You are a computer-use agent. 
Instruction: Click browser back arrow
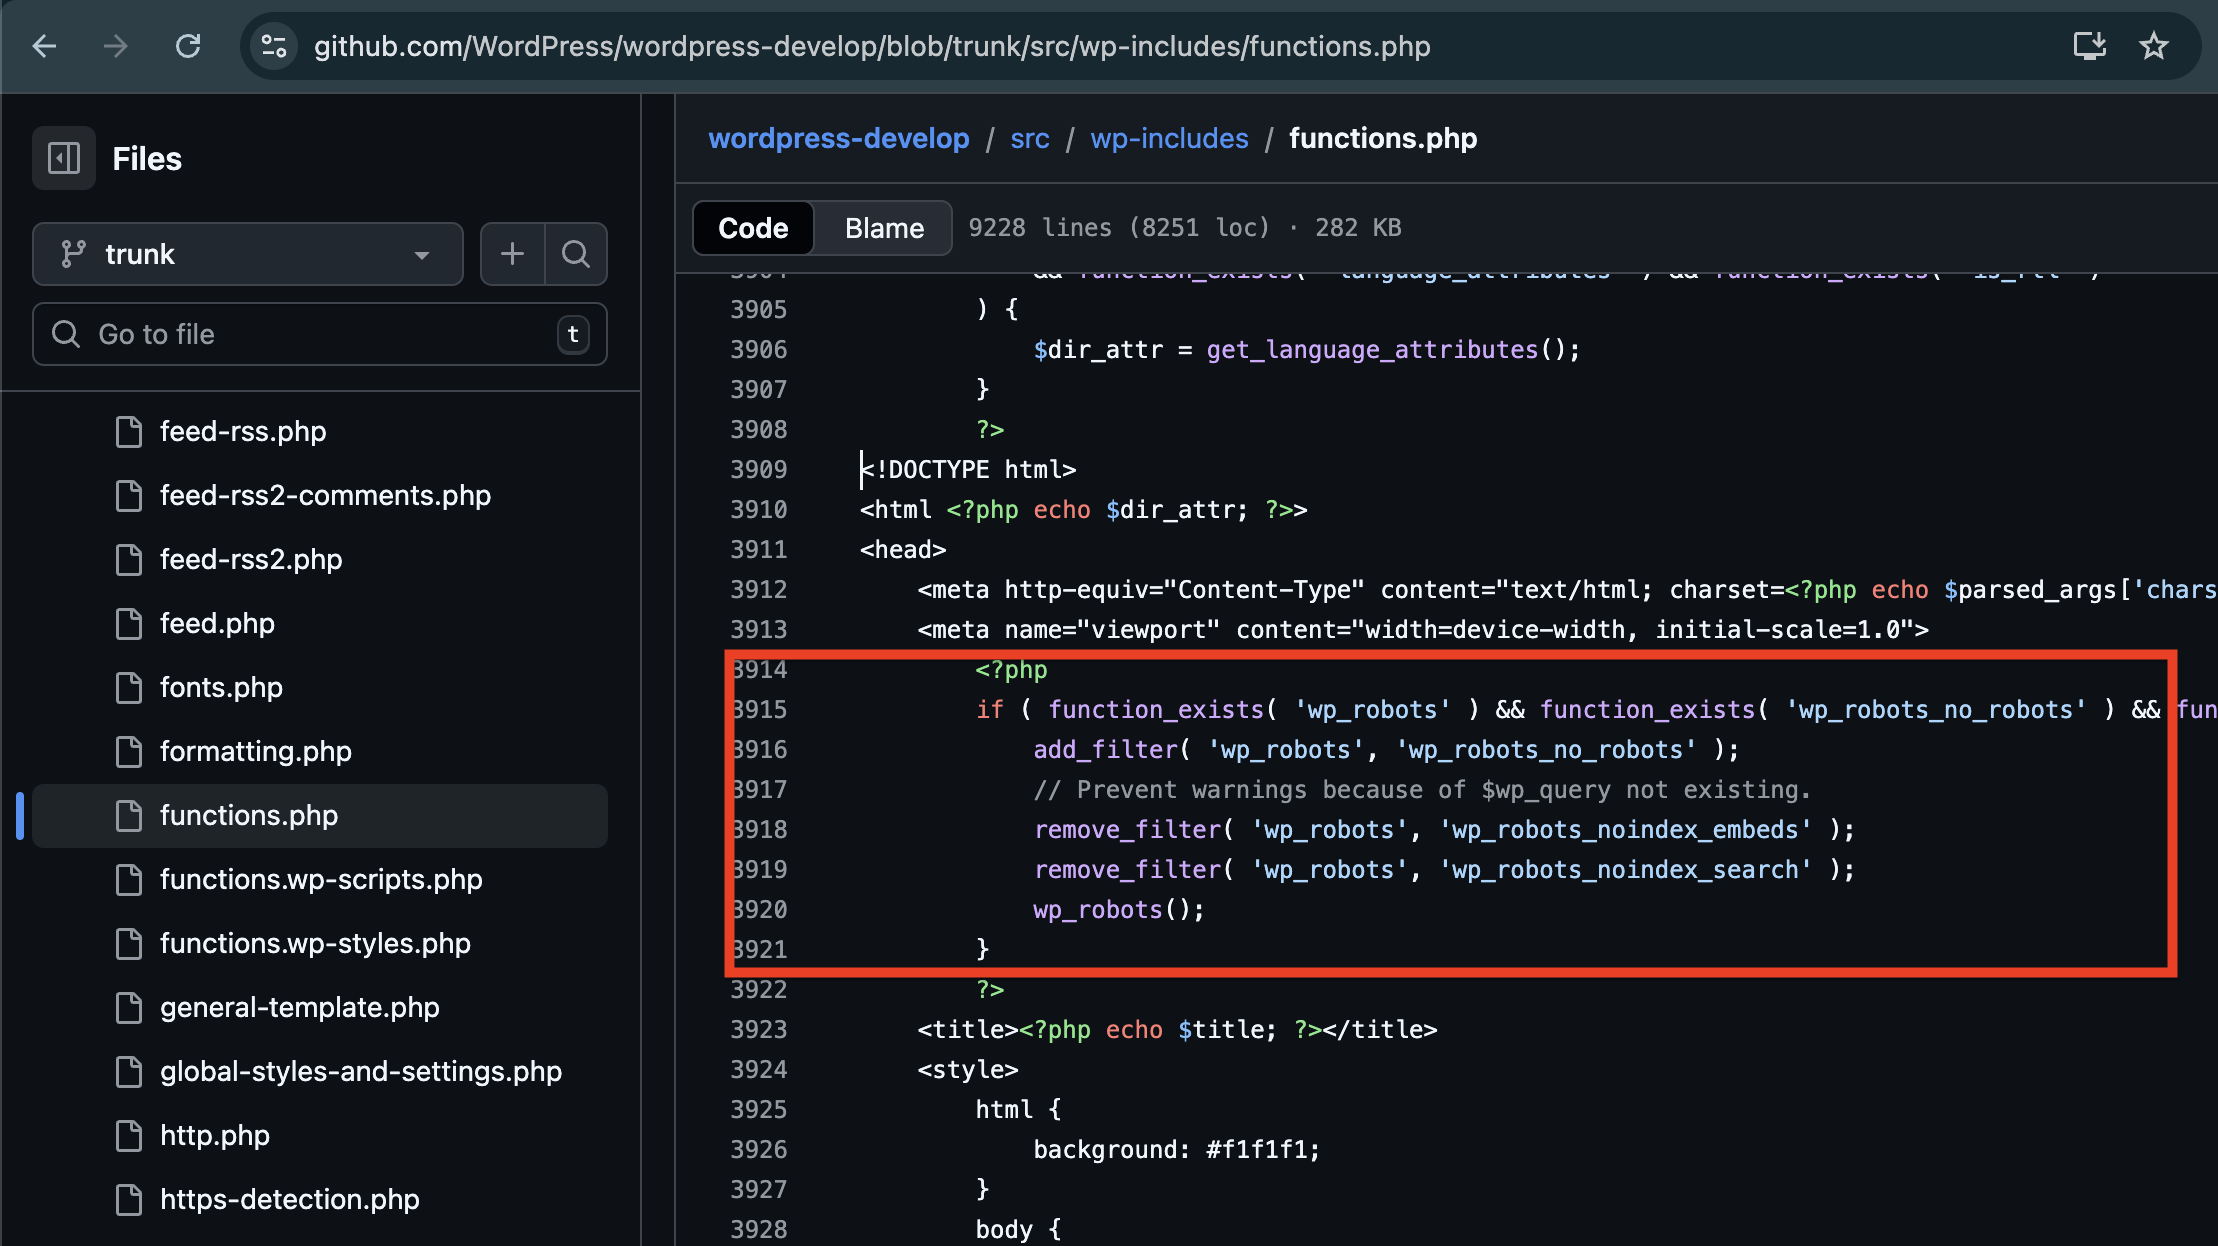coord(44,46)
